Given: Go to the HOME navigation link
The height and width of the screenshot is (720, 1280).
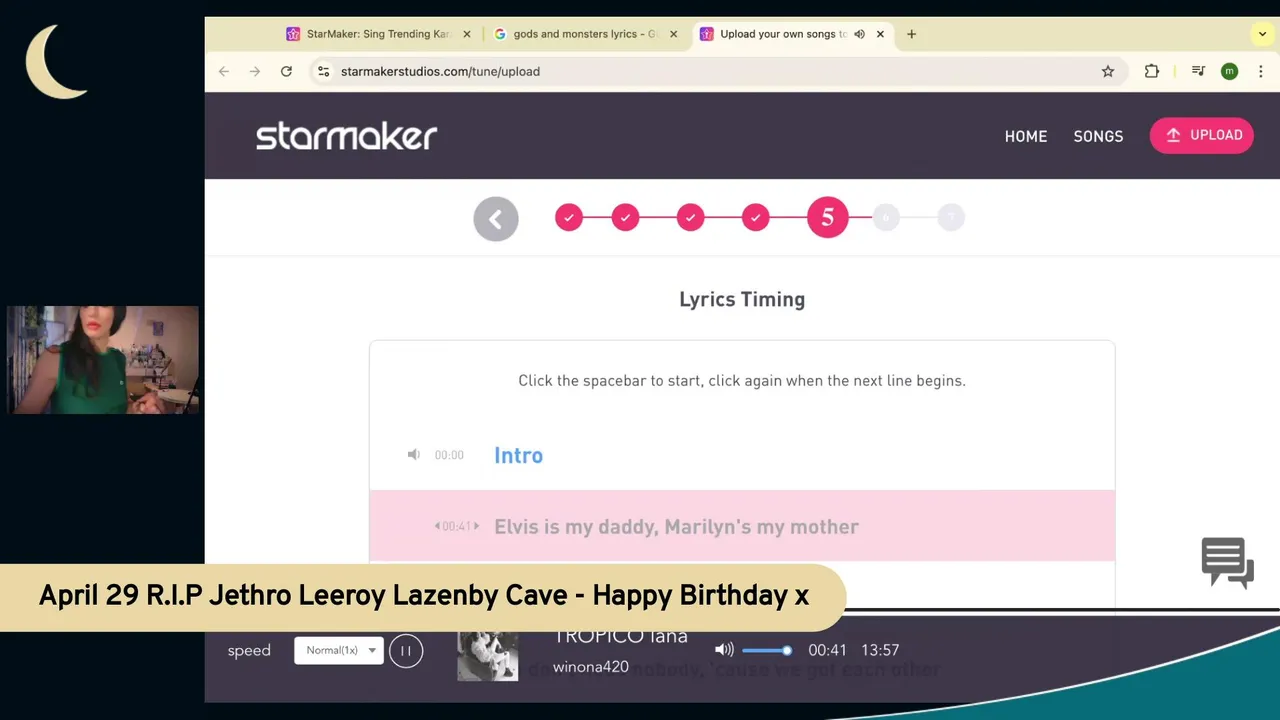Looking at the screenshot, I should pyautogui.click(x=1026, y=136).
